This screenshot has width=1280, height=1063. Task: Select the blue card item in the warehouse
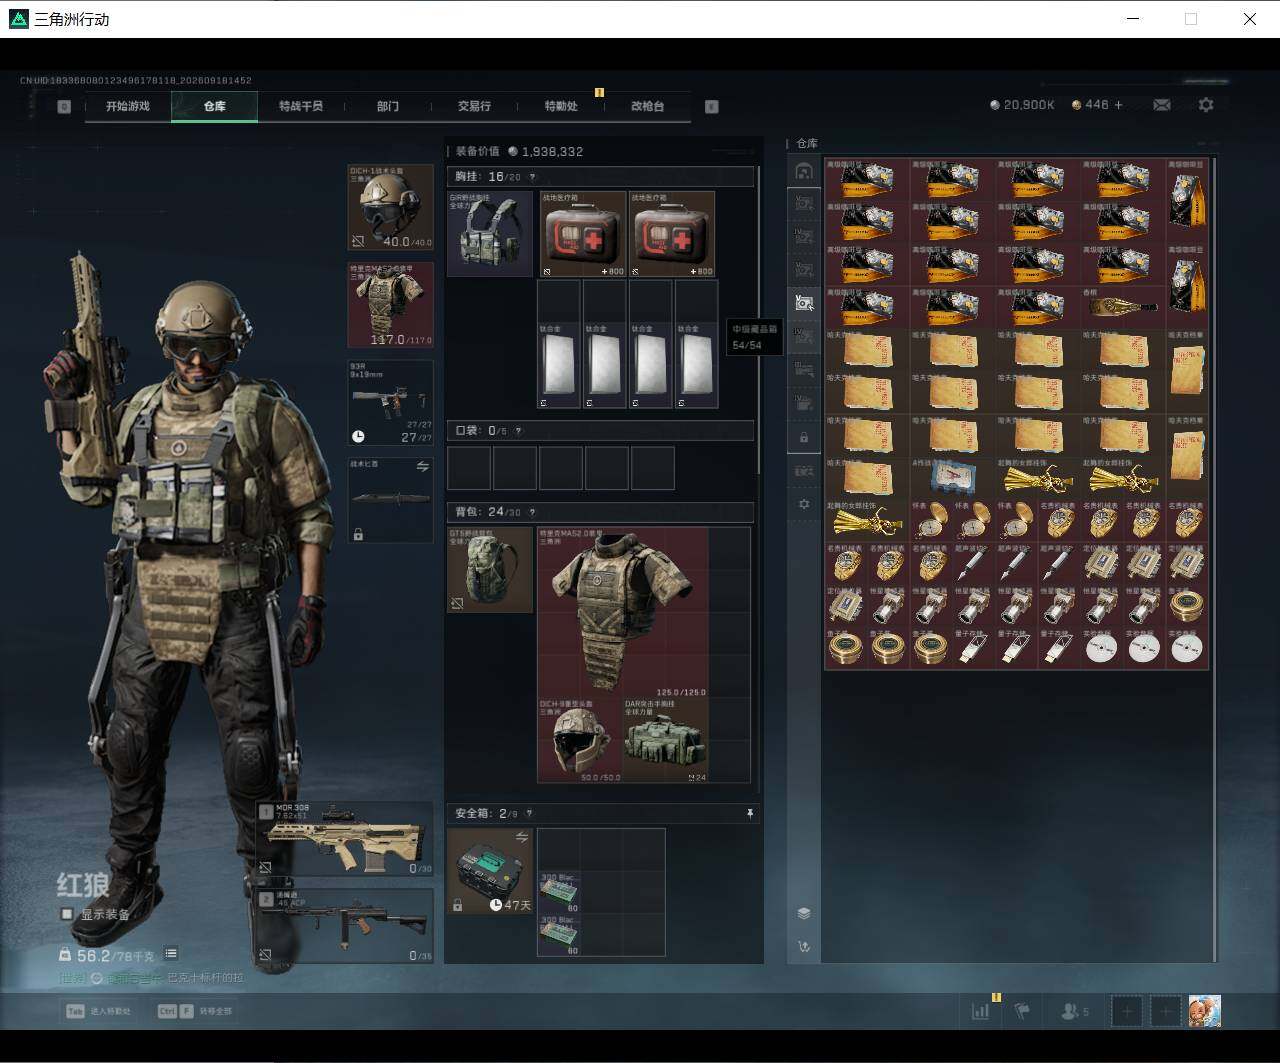coord(952,477)
